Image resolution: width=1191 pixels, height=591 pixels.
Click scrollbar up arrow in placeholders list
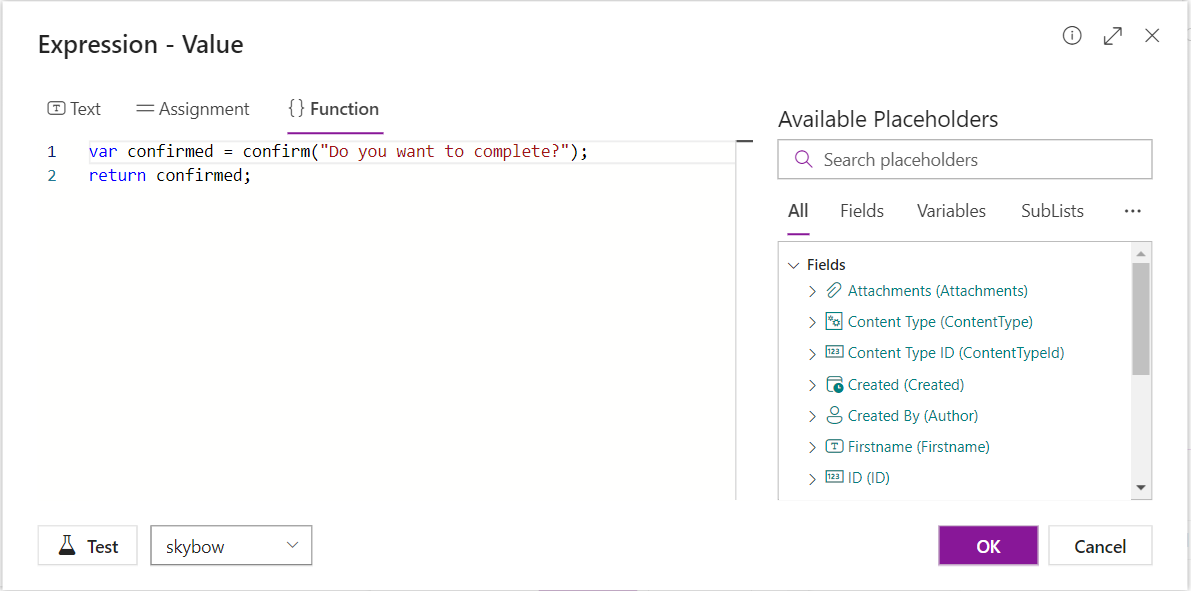pos(1140,253)
